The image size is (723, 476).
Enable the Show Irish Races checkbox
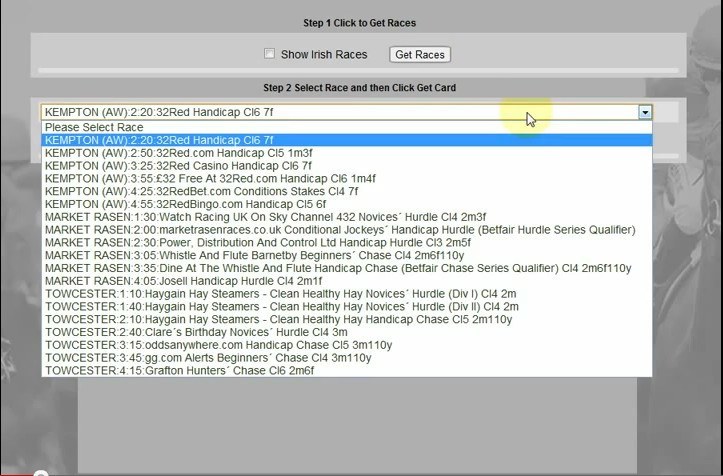(x=269, y=54)
